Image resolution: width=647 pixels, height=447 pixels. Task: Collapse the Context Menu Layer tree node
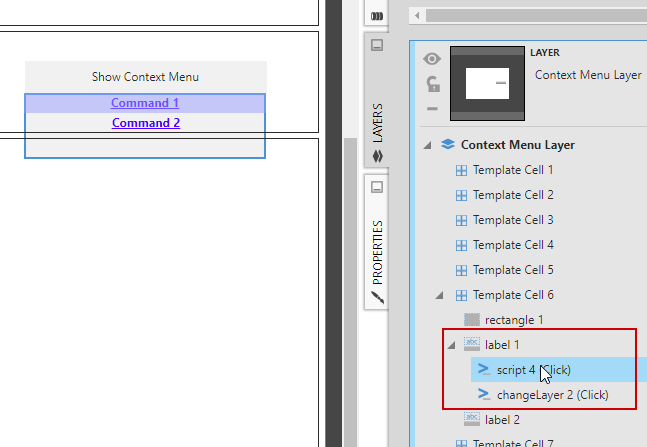click(427, 145)
